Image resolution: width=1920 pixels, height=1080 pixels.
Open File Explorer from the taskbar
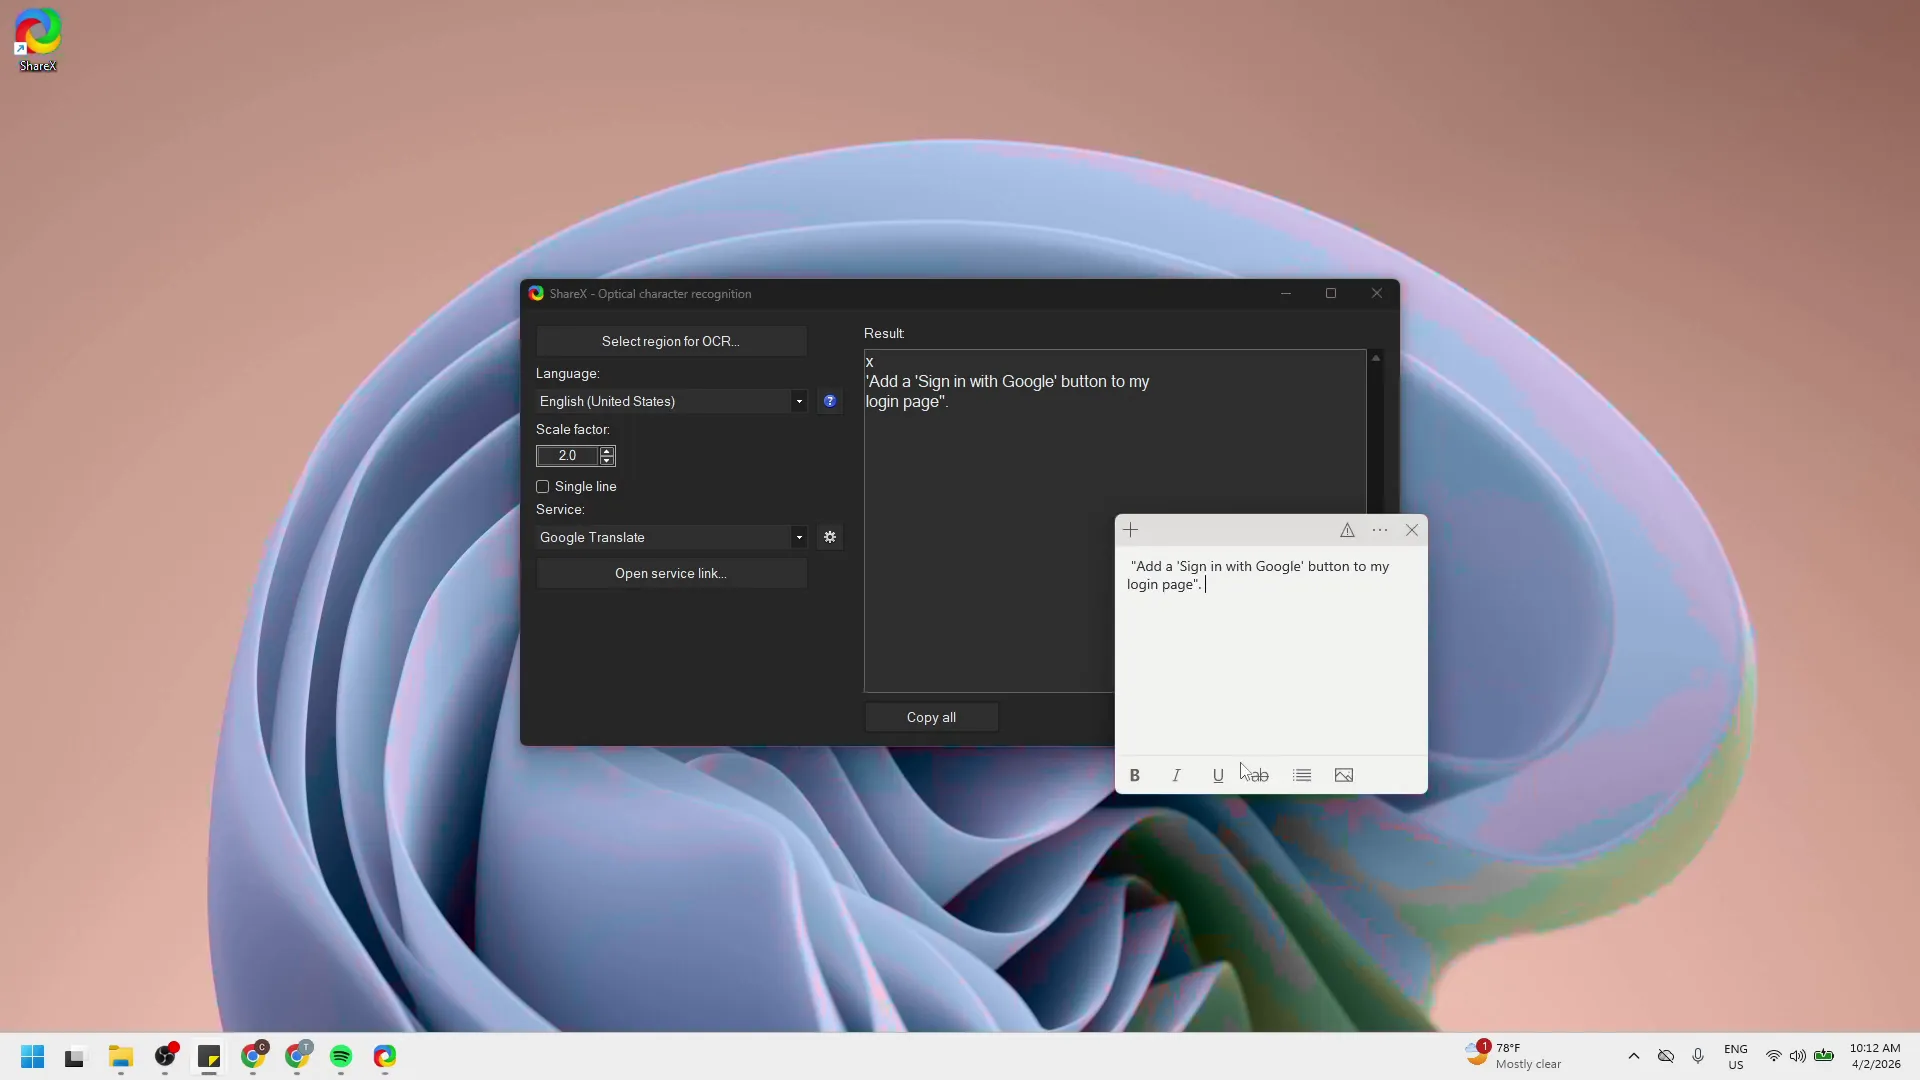click(x=121, y=1056)
